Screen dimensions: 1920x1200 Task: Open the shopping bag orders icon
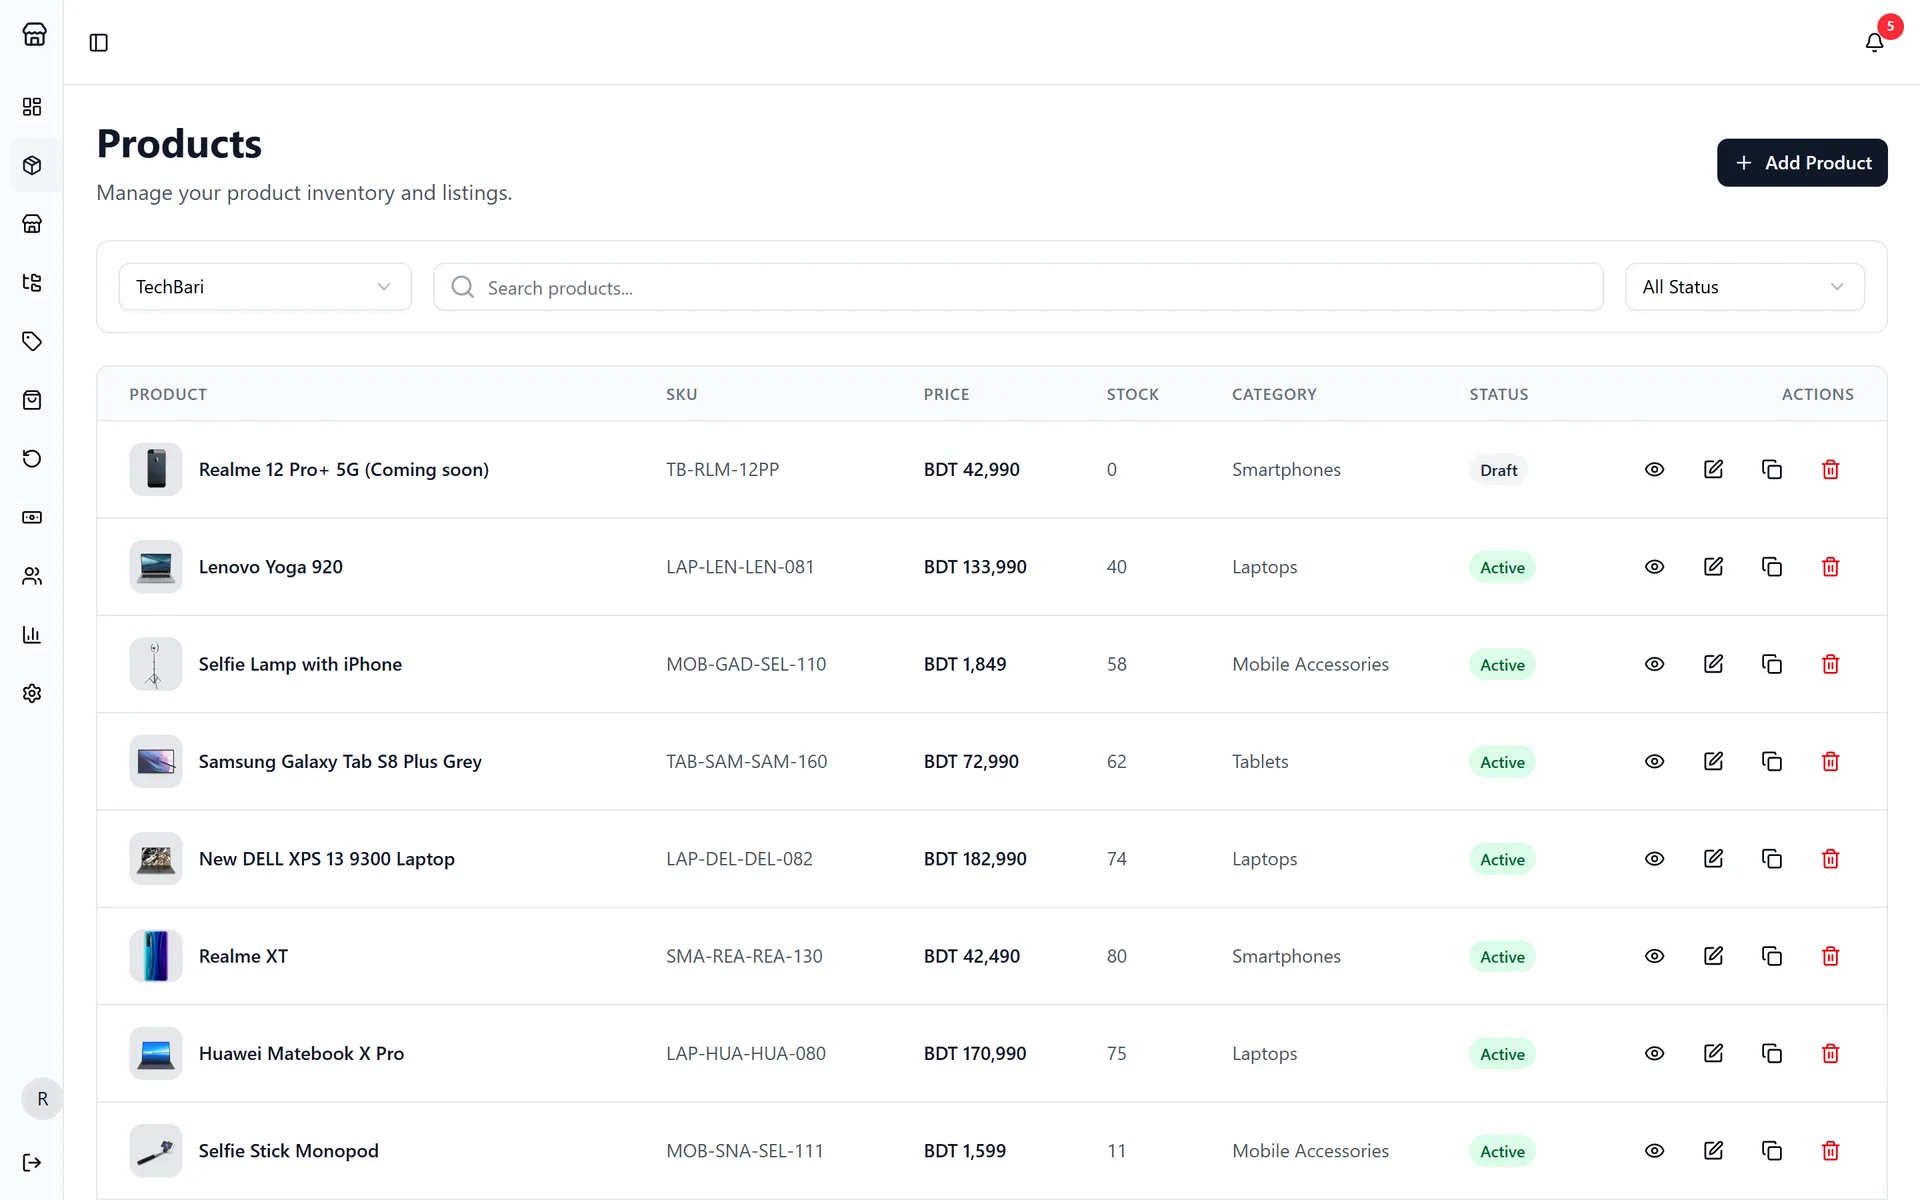tap(32, 400)
